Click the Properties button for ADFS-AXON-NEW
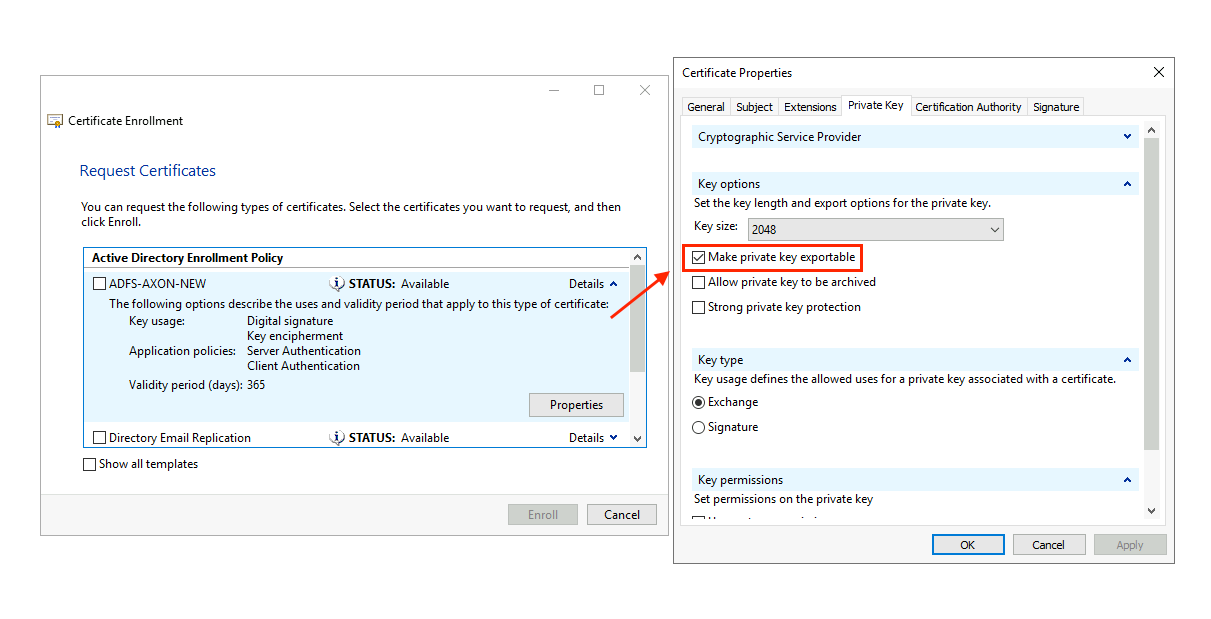1211x619 pixels. point(576,404)
